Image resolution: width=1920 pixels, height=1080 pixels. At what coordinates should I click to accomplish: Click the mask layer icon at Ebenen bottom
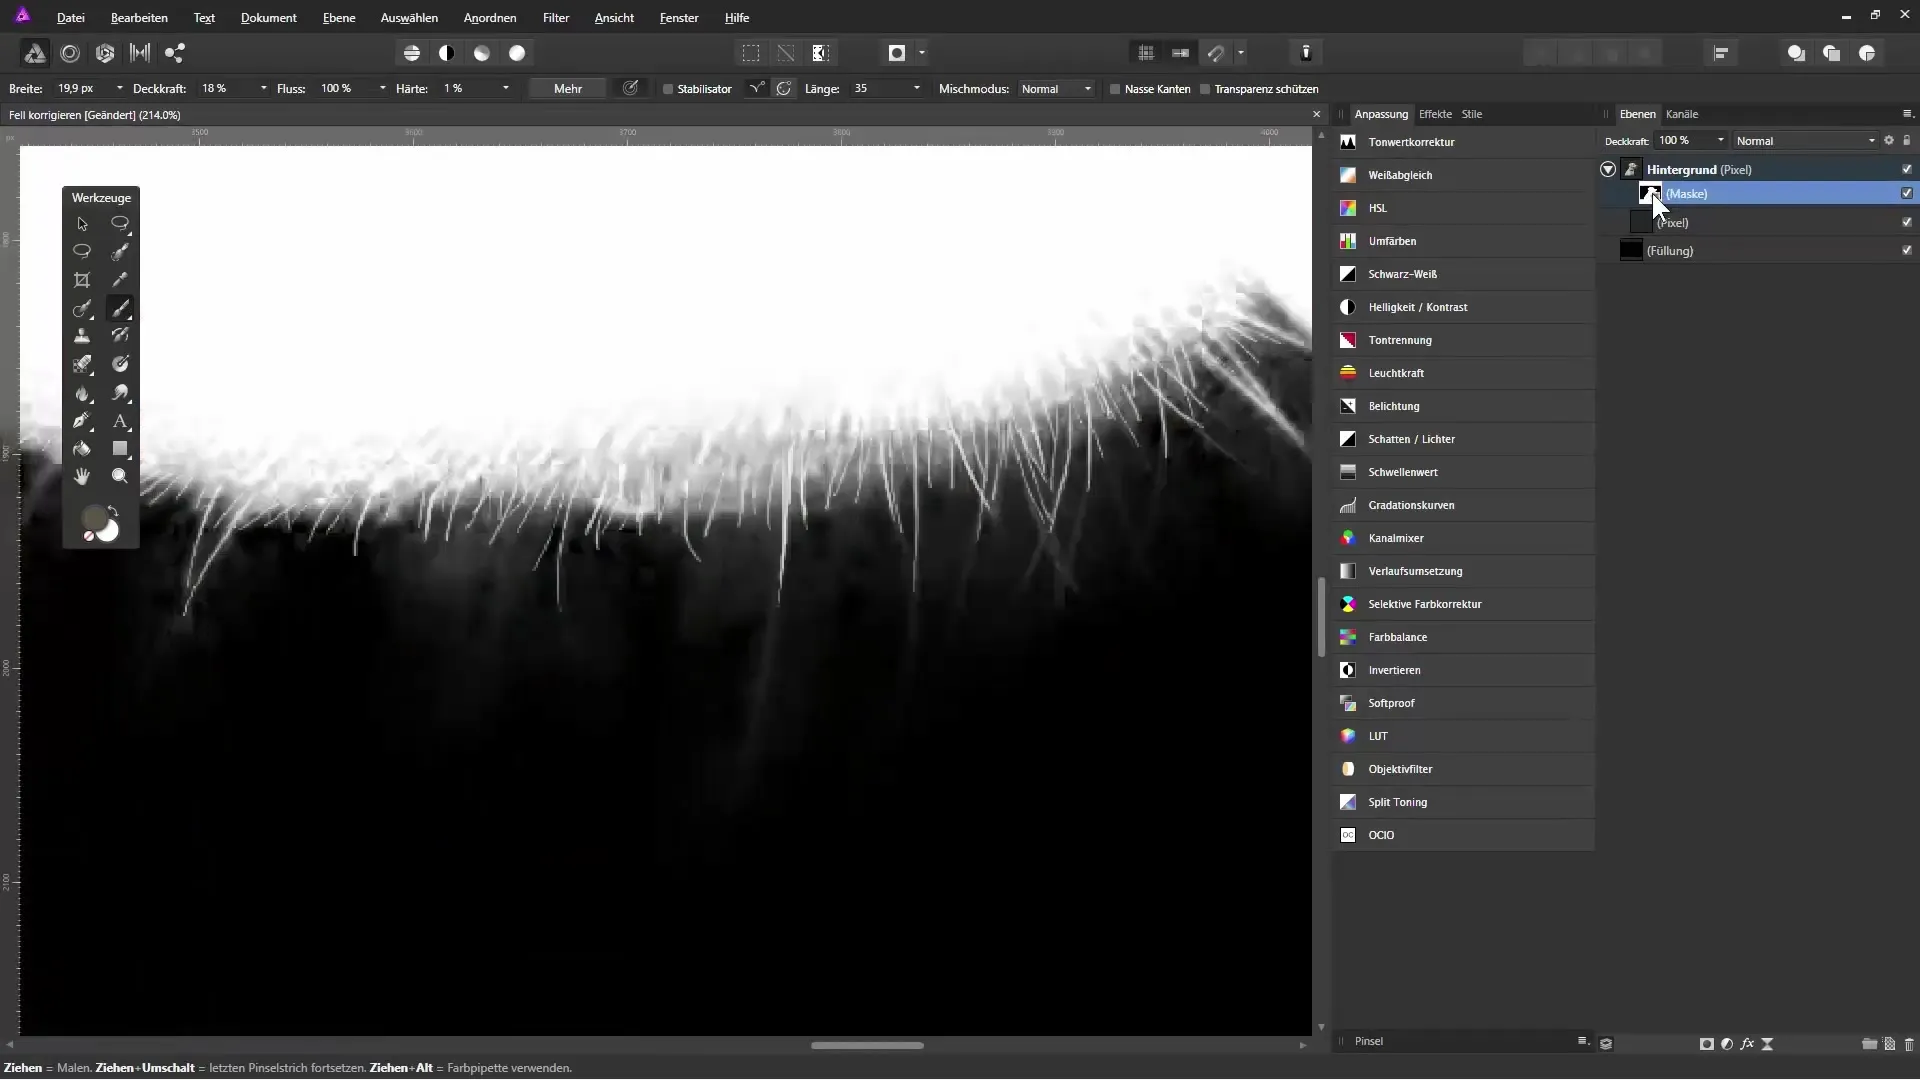(x=1707, y=1044)
